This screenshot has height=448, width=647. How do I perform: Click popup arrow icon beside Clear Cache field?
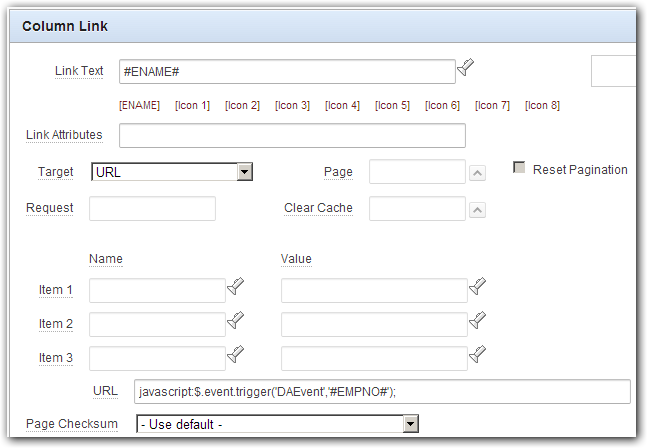coord(477,210)
